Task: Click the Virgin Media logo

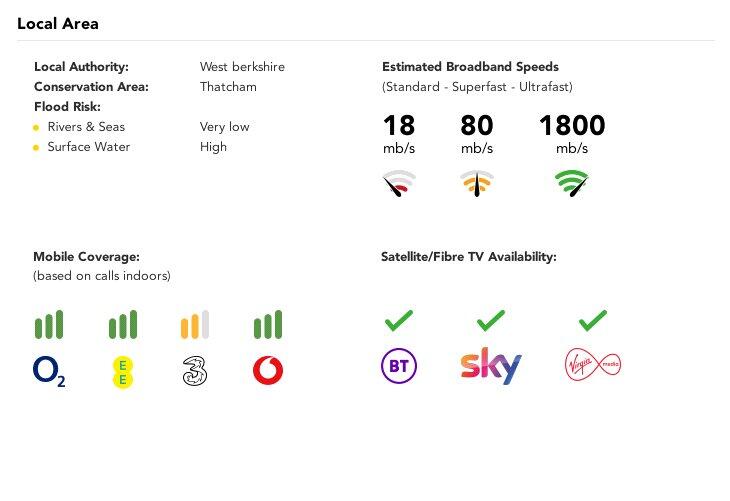Action: (x=592, y=365)
